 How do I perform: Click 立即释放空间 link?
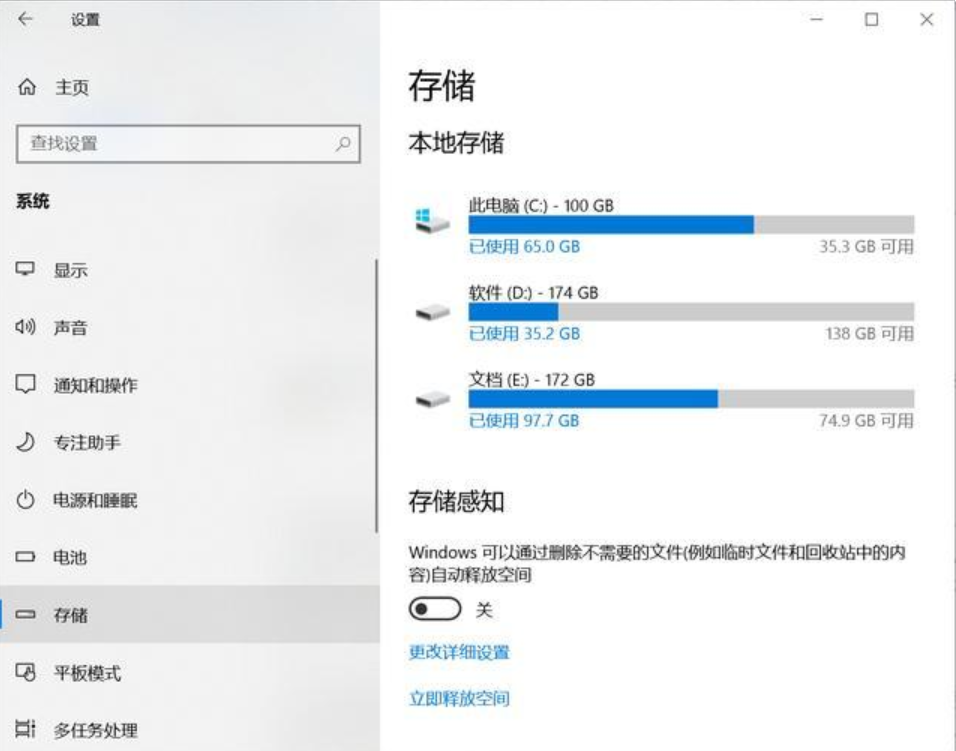[459, 698]
